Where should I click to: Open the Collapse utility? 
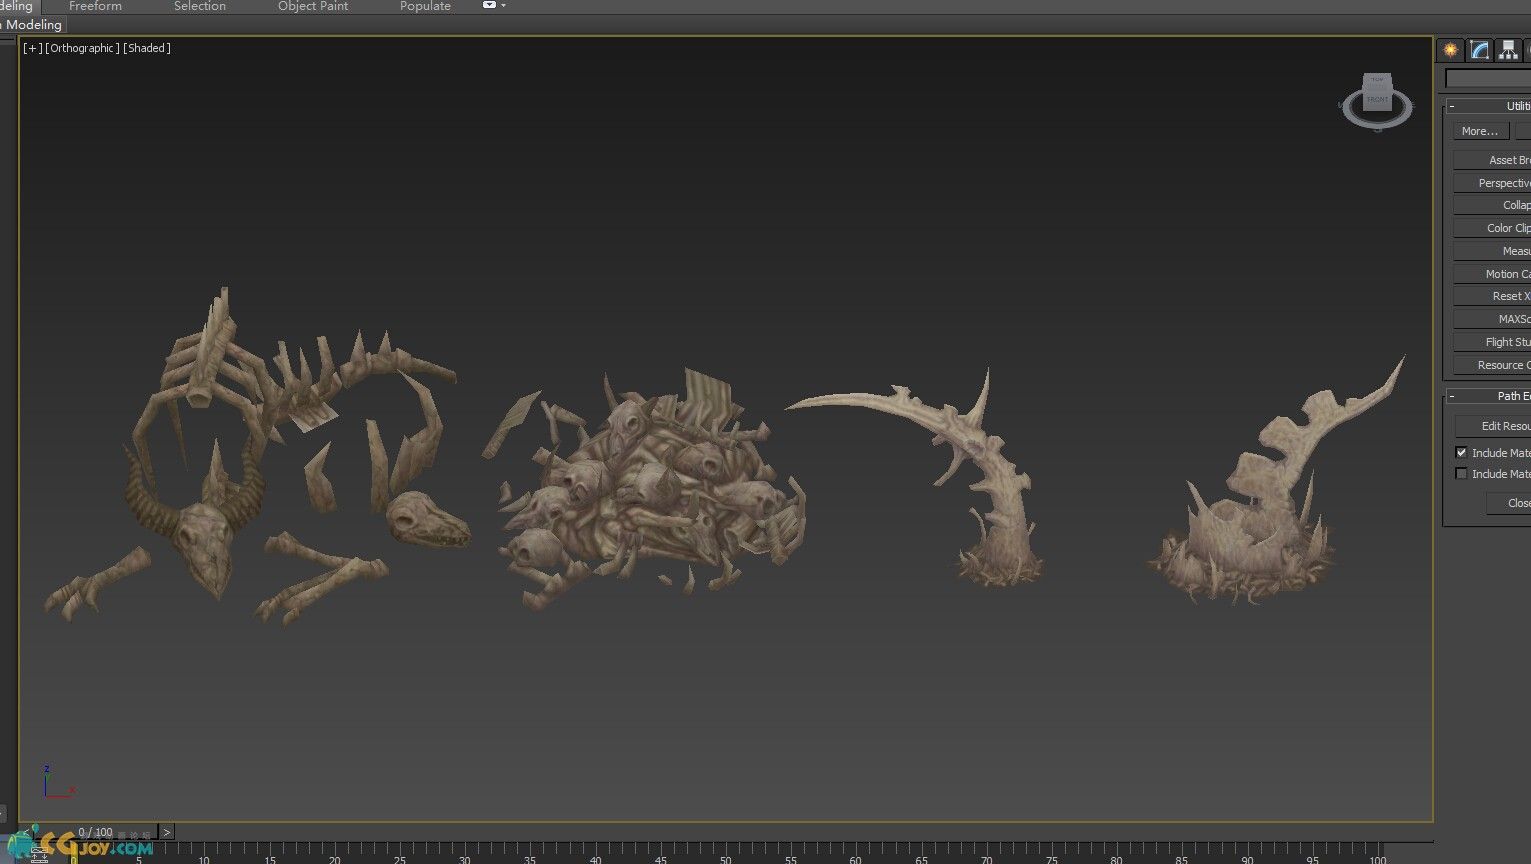pyautogui.click(x=1492, y=205)
